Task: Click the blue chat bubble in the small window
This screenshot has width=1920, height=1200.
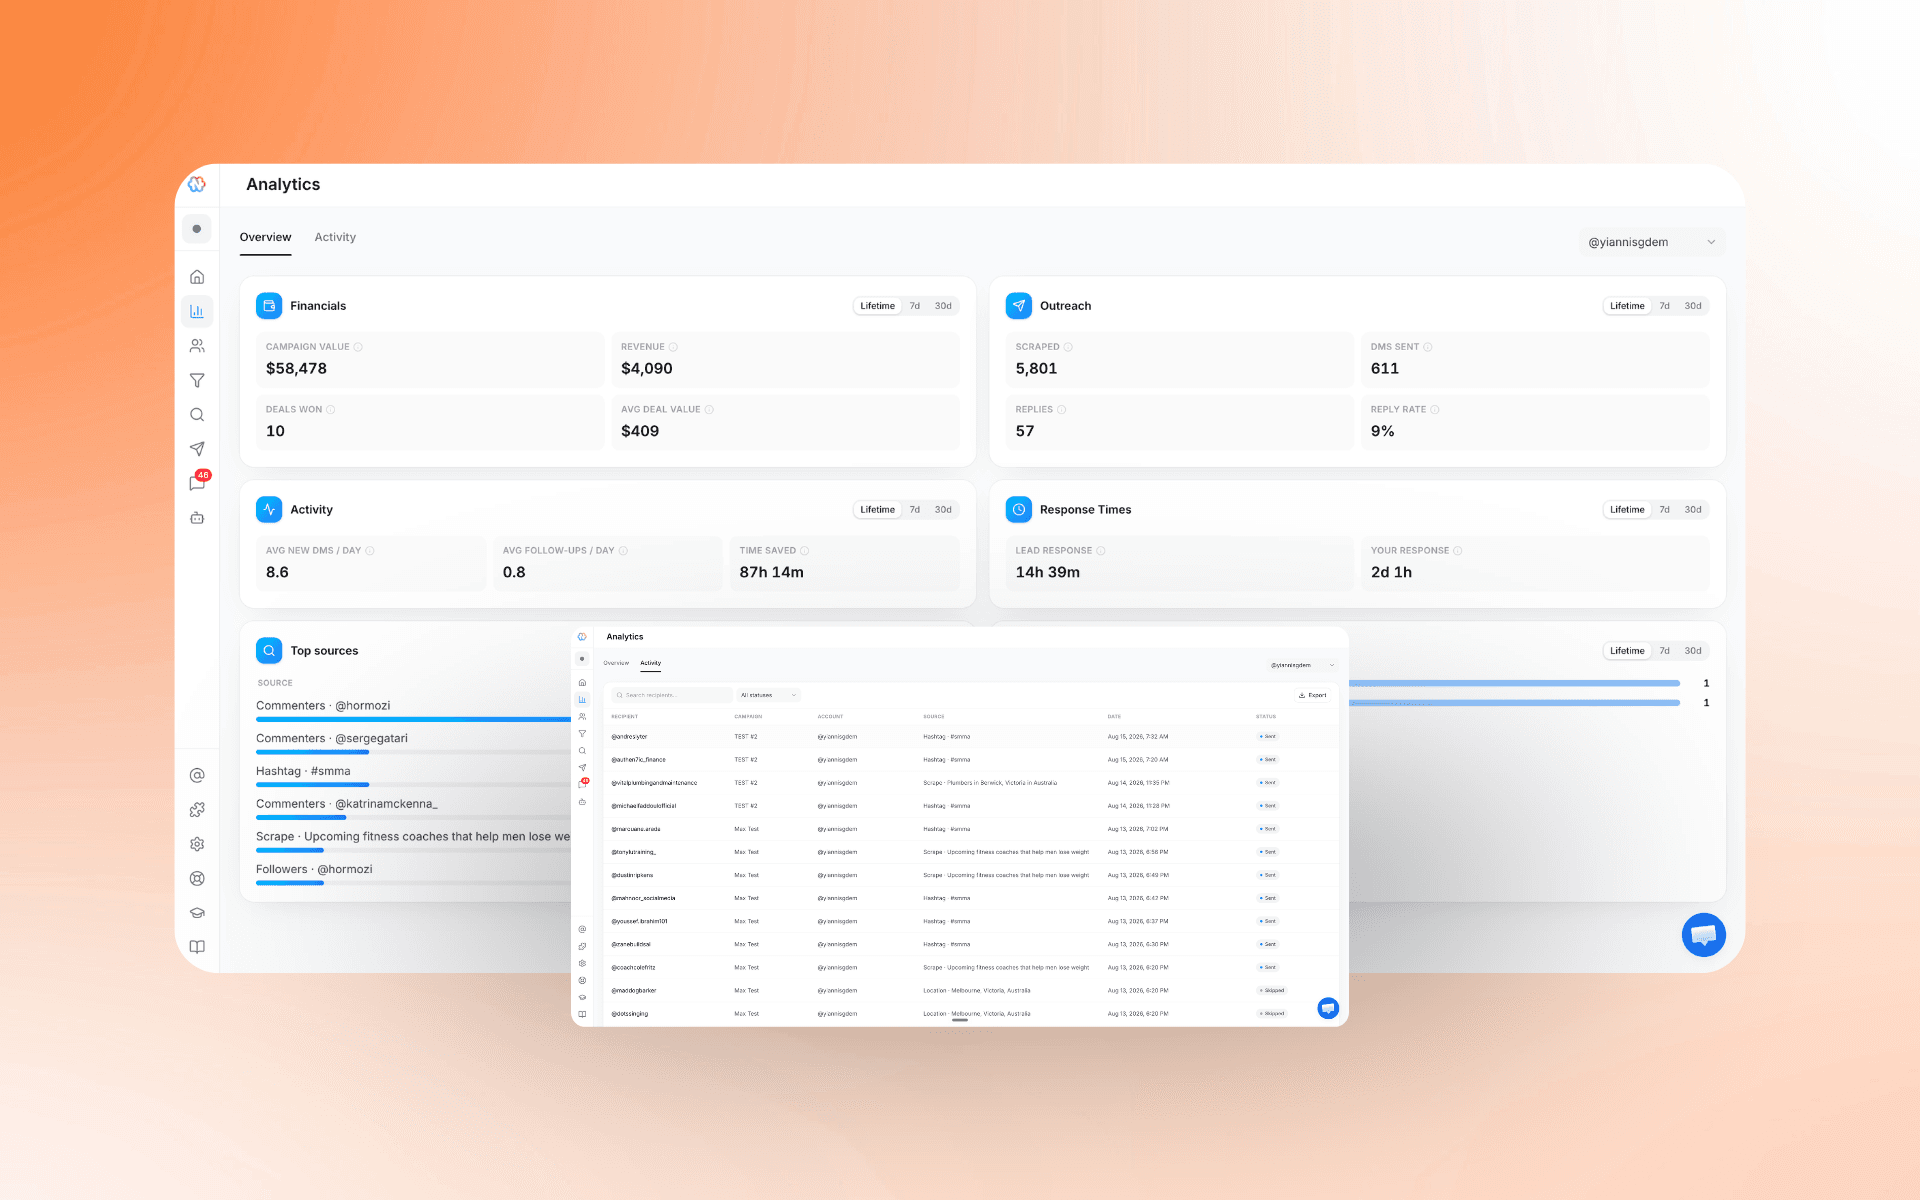Action: coord(1328,1008)
